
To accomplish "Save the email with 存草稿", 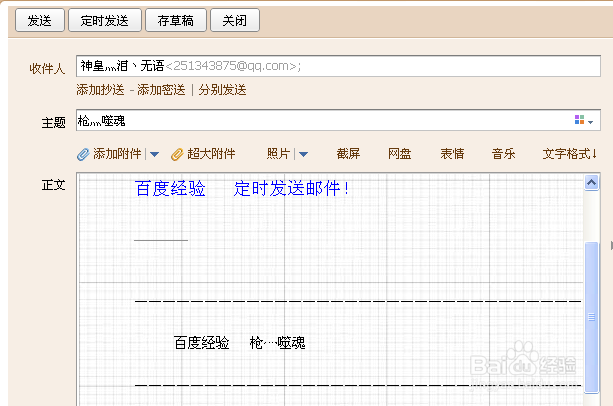I will coord(176,20).
